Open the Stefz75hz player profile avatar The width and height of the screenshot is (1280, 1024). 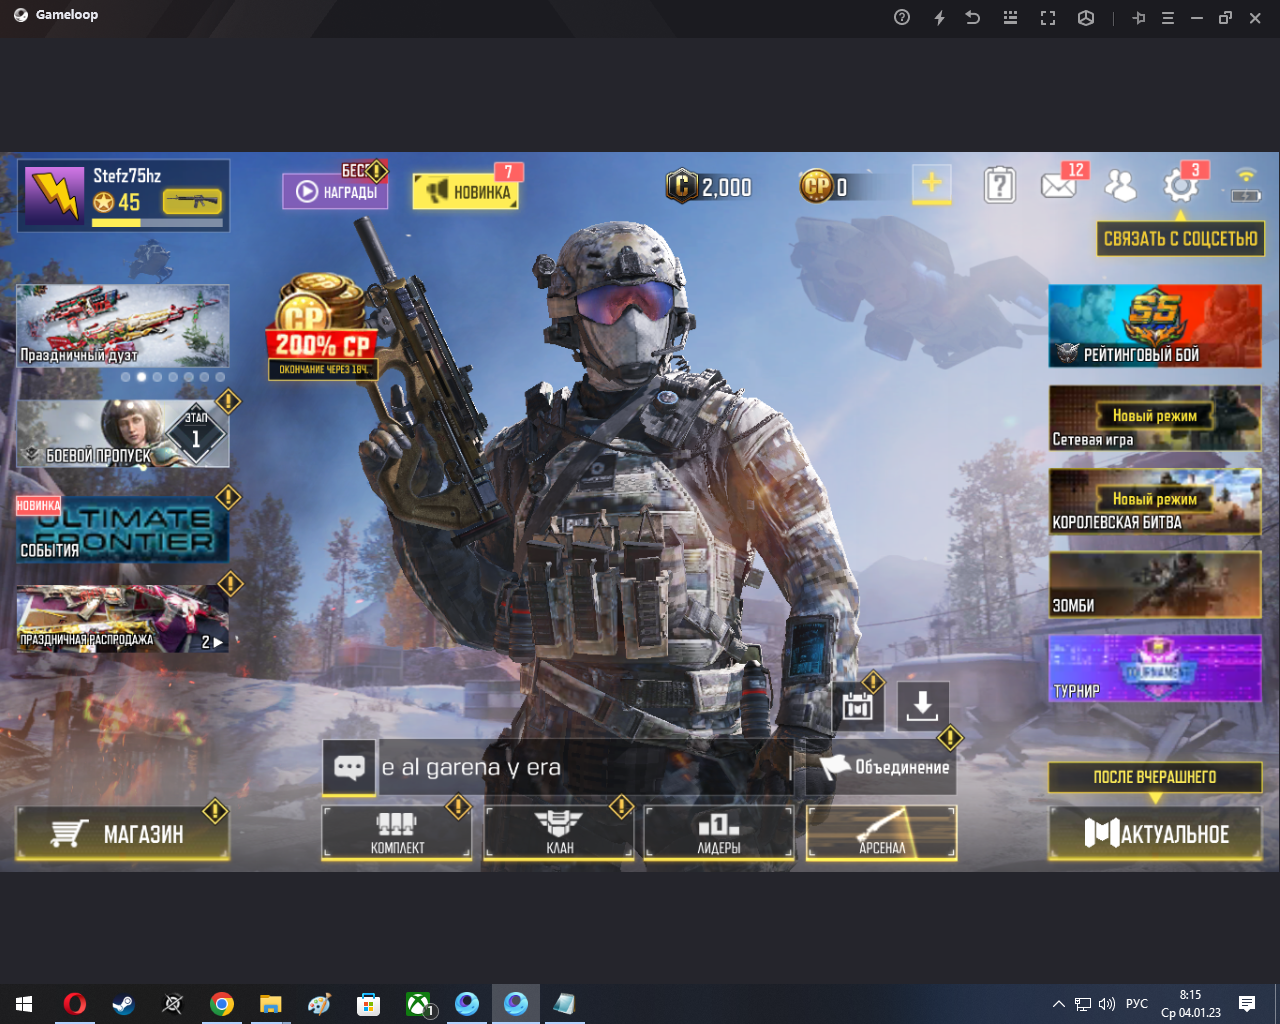pos(54,195)
